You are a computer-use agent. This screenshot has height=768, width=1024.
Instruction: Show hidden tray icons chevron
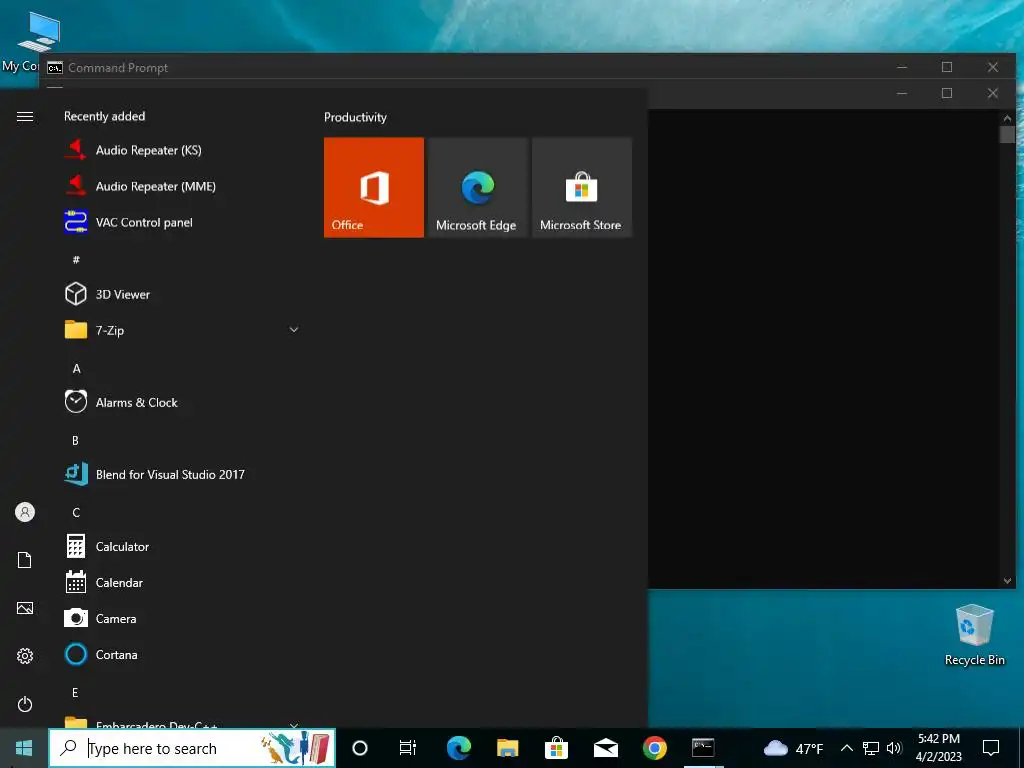click(846, 748)
